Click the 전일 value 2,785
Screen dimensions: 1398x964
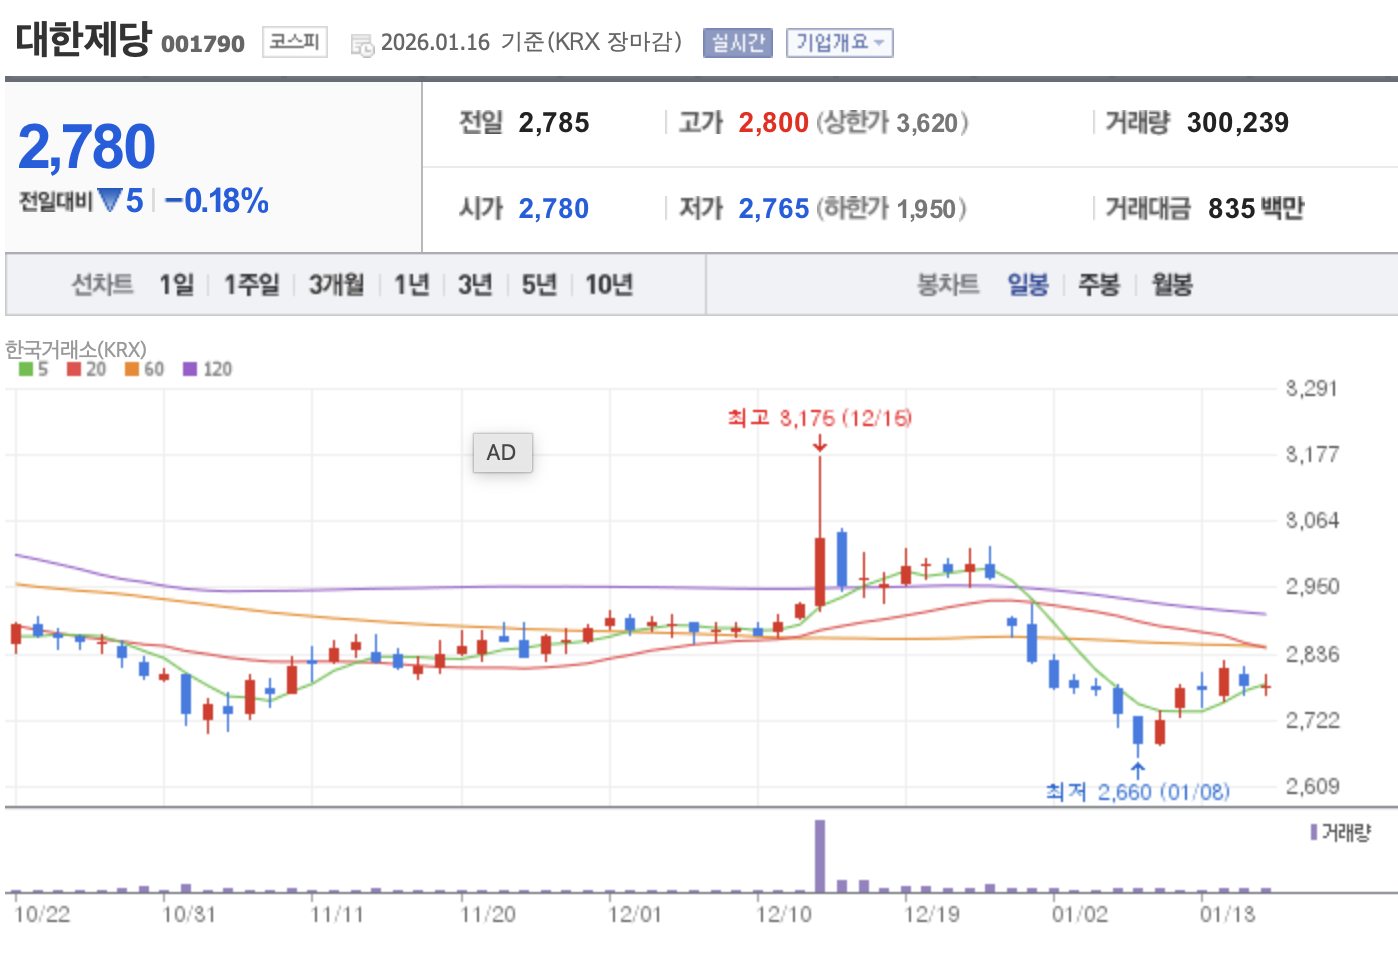(554, 123)
